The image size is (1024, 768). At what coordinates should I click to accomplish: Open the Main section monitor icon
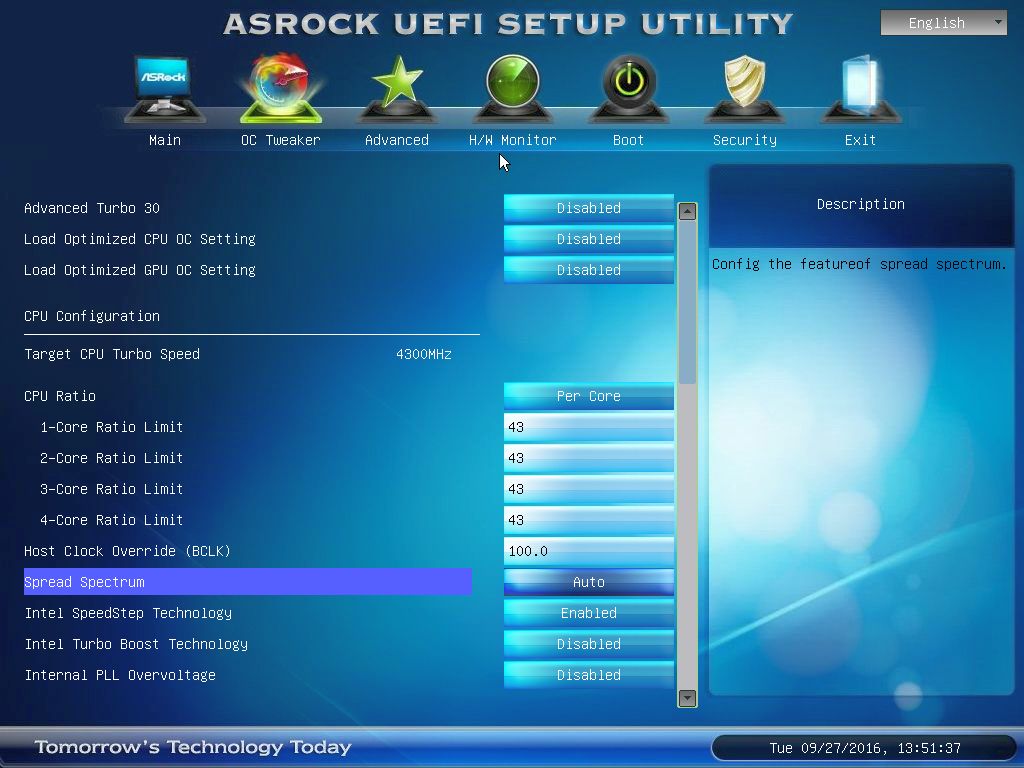click(x=165, y=89)
